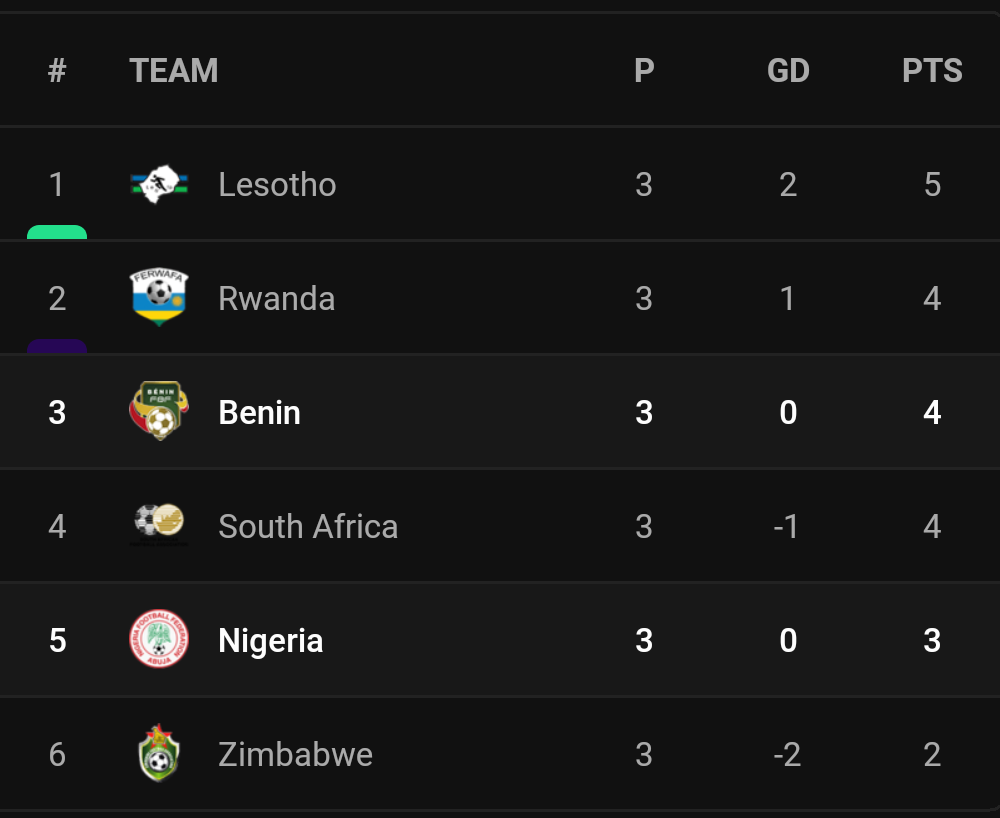This screenshot has height=818, width=1000.
Task: Click the purple qualification marker under Rwanda
Action: 57,345
